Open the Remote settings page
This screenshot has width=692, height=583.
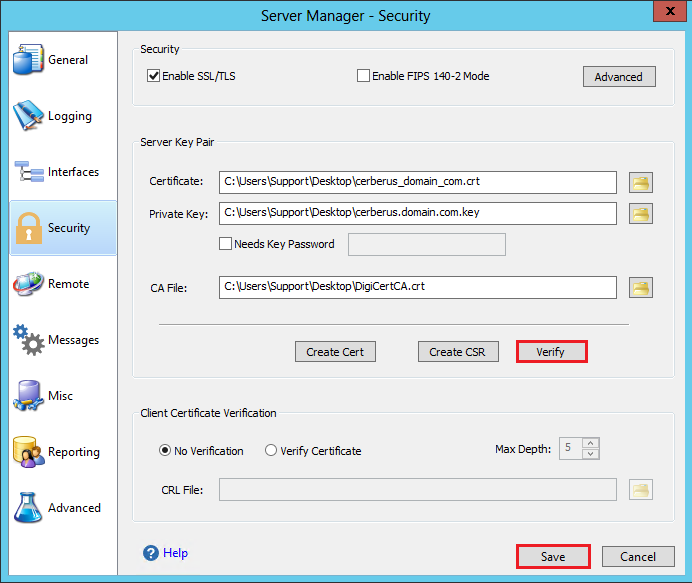click(62, 284)
